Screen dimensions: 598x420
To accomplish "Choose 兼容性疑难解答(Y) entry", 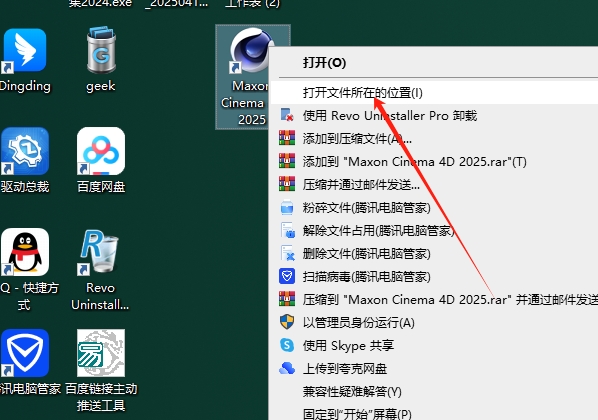I will tap(433, 392).
